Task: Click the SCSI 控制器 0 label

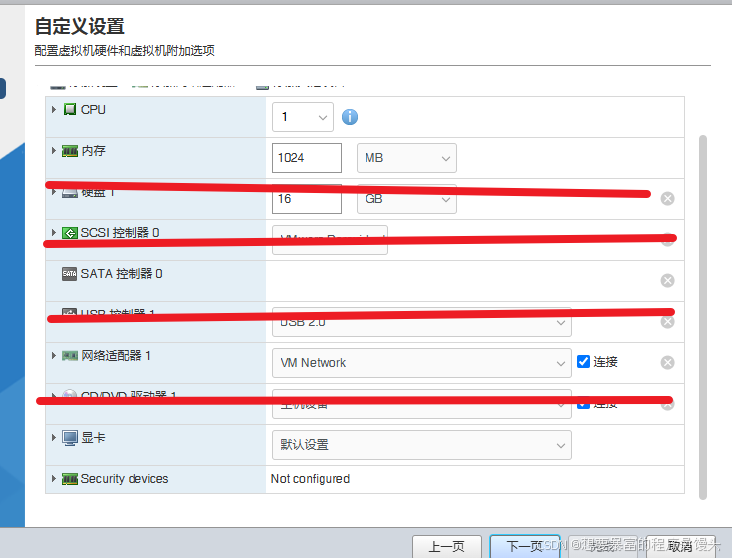Action: 120,233
